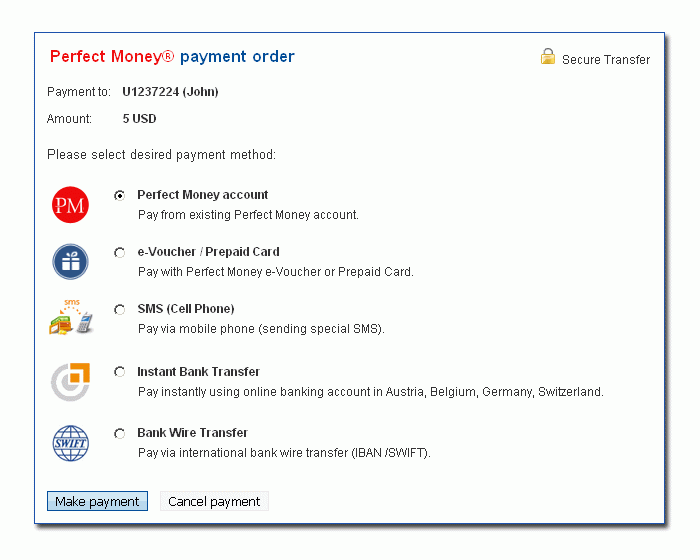Click 'Pay instantly using online banking account' description

click(x=371, y=392)
